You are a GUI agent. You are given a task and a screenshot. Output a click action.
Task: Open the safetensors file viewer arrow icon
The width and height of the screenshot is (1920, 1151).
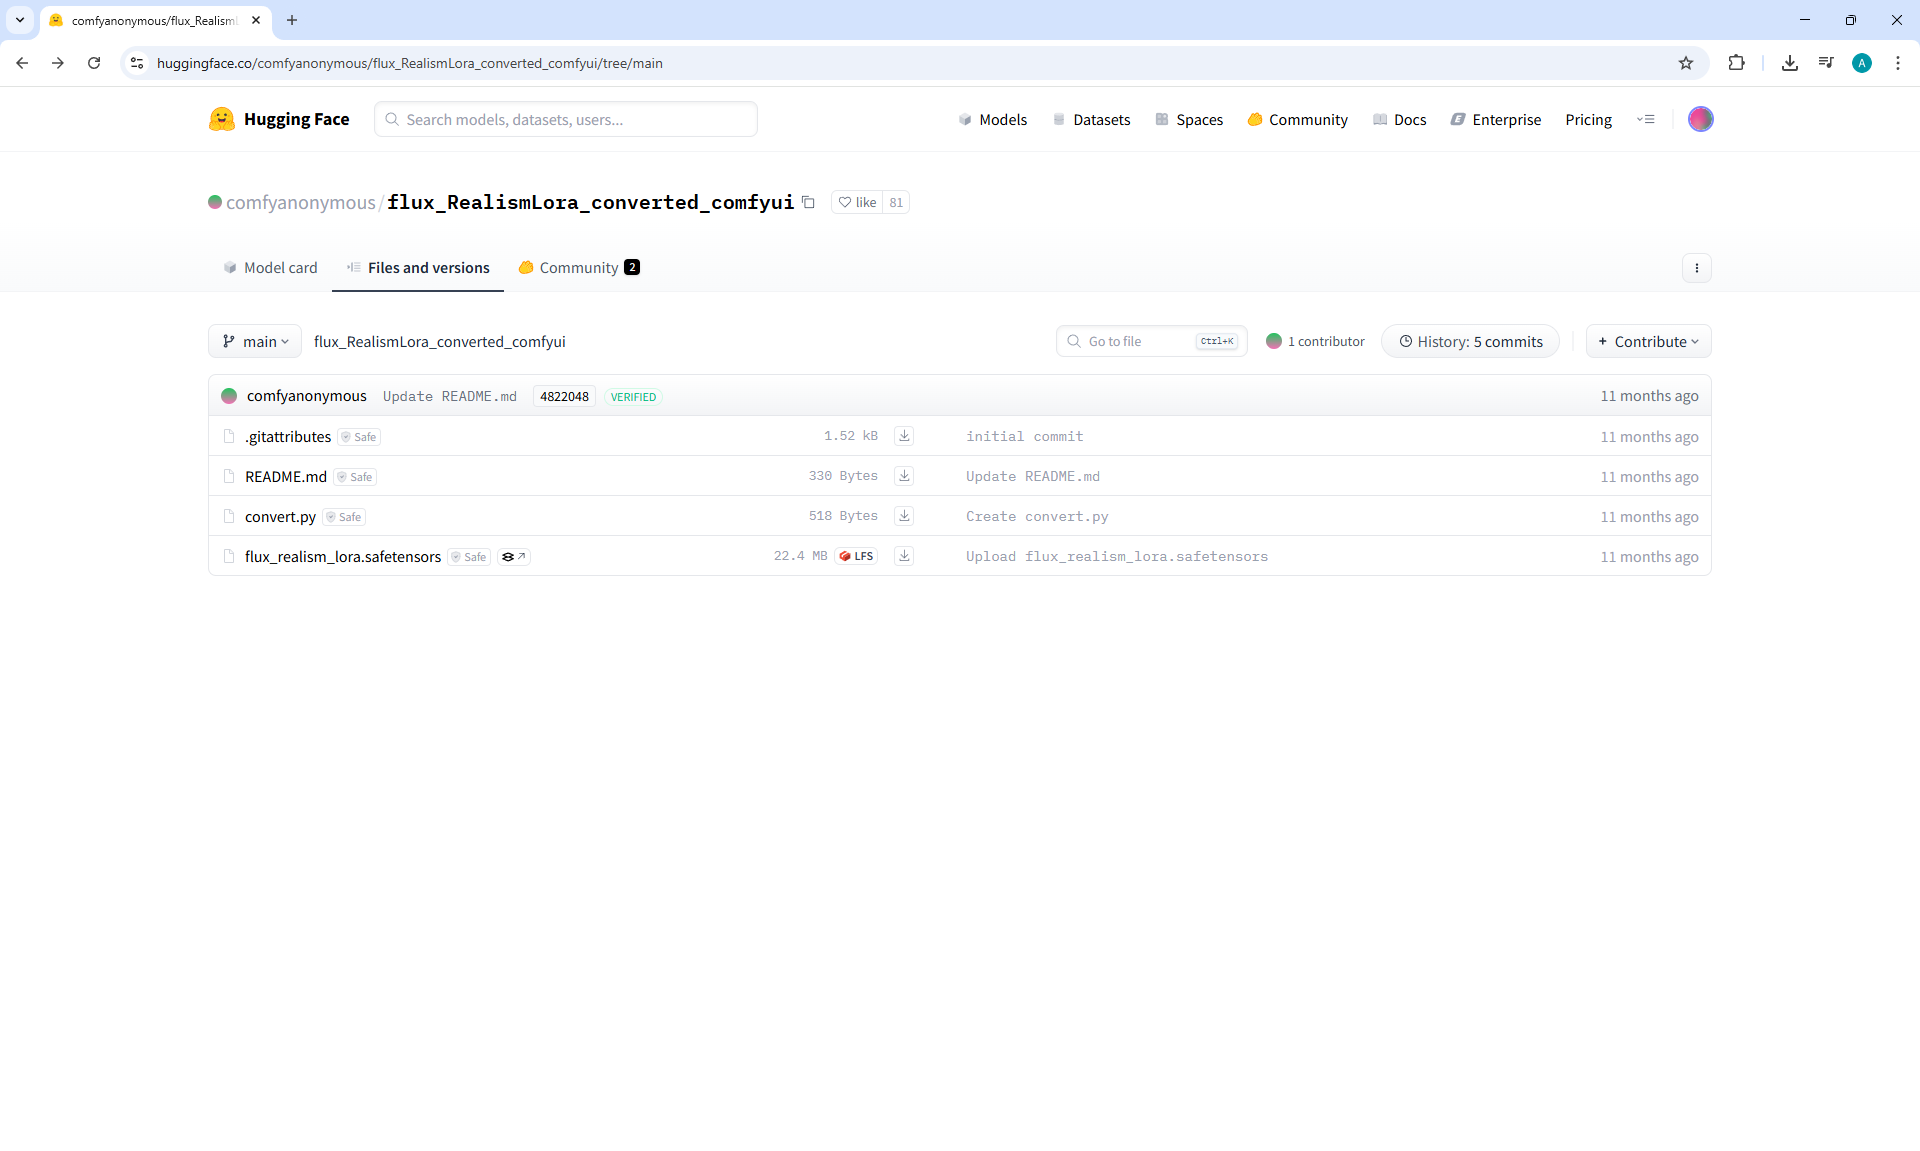click(514, 557)
